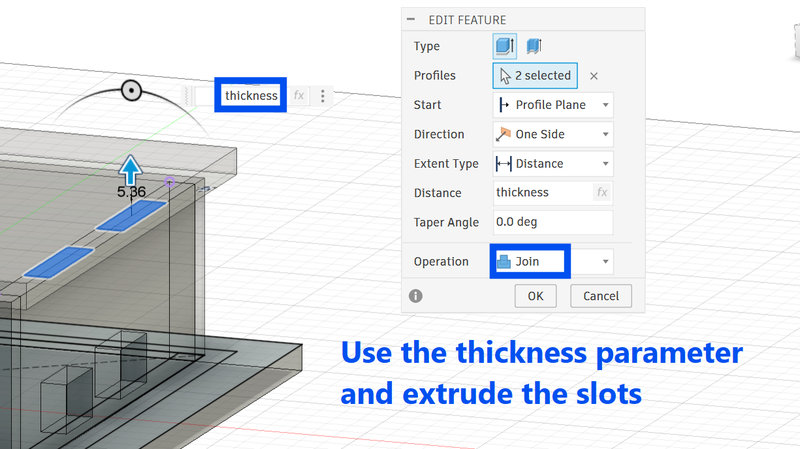Open the Extent Type Distance dropdown
Image resolution: width=800 pixels, height=449 pixels.
[x=553, y=164]
